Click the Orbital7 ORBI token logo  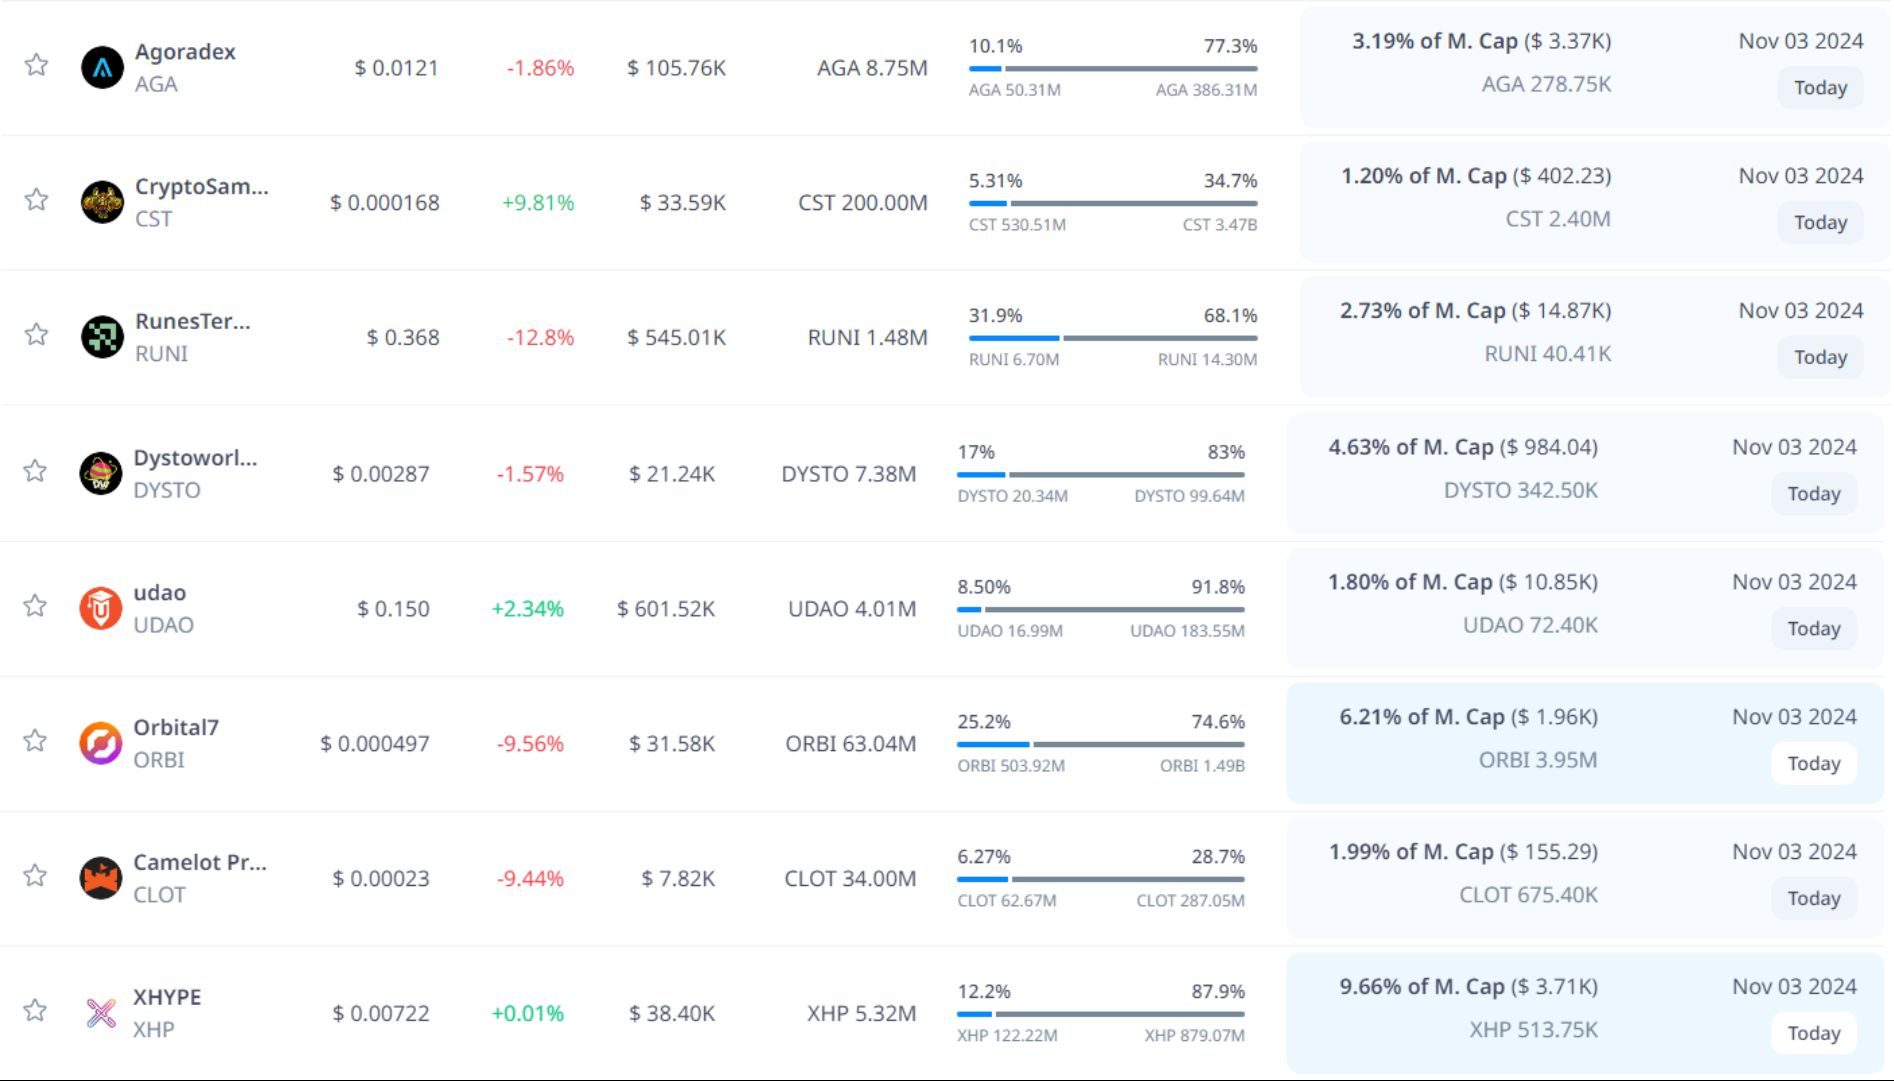(101, 744)
